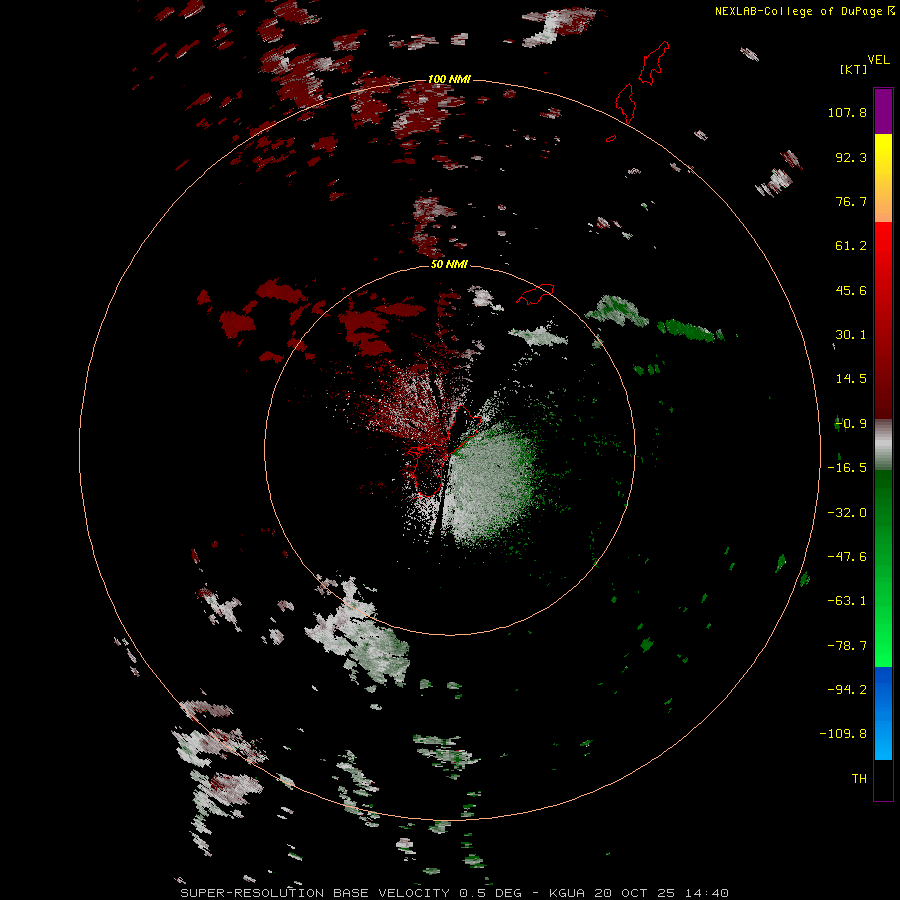Screen dimensions: 900x900
Task: Click the -47.6 scale value
Action: [x=847, y=557]
